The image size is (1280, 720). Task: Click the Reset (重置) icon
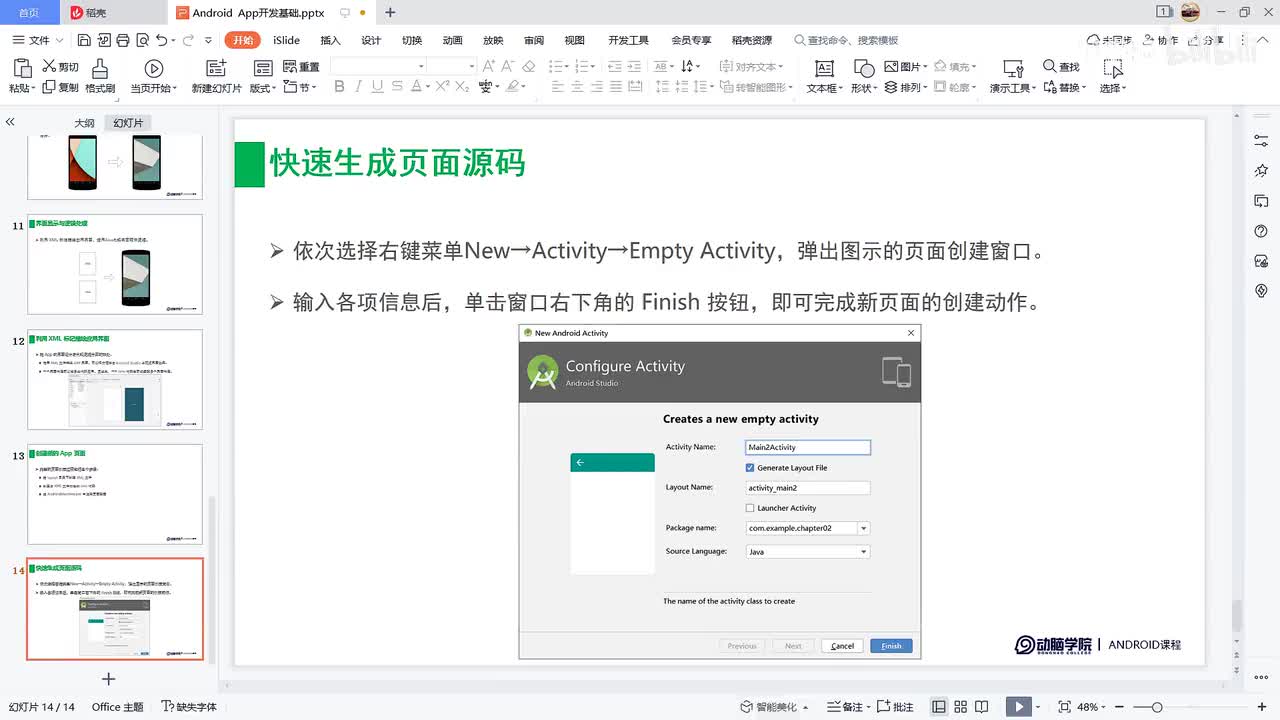[x=291, y=66]
